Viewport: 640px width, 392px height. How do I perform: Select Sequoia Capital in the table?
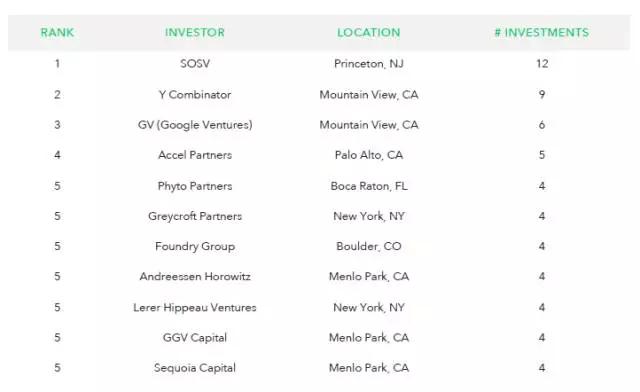195,368
